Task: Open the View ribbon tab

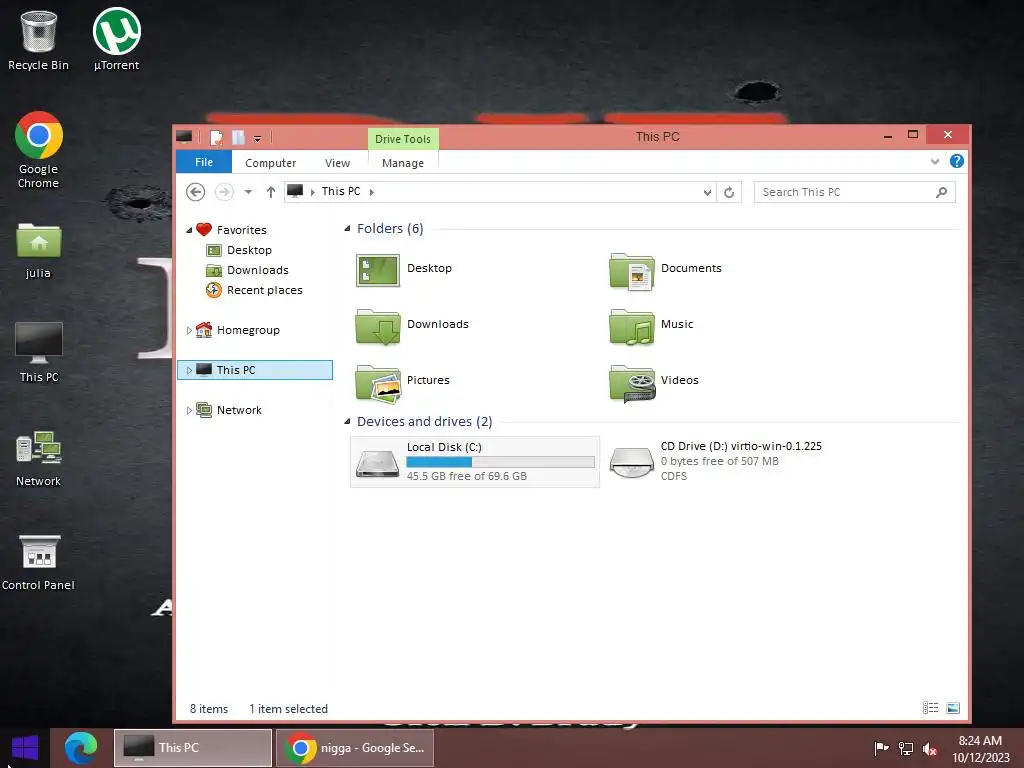Action: click(338, 163)
